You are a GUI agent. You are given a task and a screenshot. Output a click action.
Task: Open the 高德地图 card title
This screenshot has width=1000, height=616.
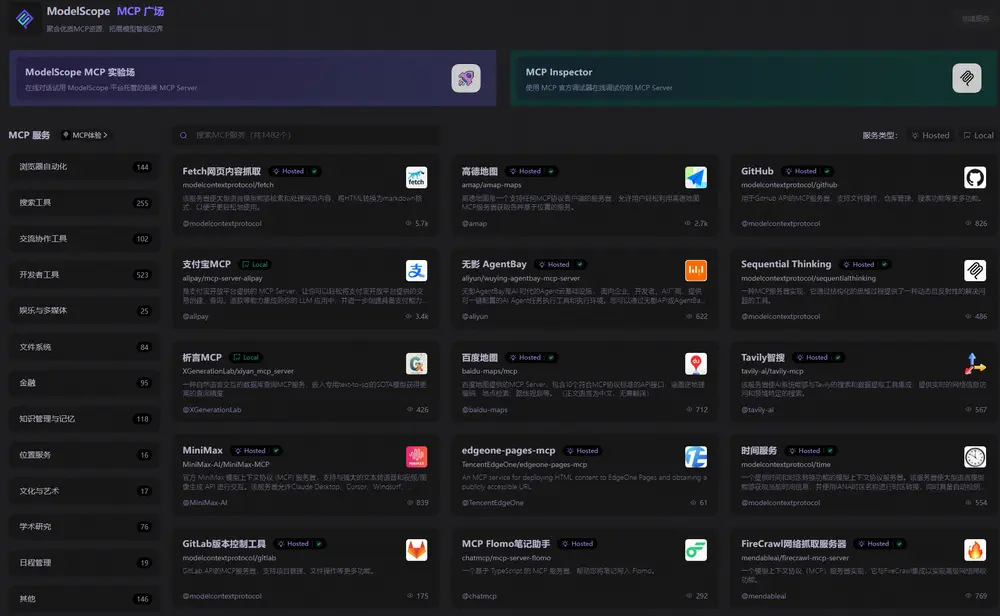pos(480,171)
